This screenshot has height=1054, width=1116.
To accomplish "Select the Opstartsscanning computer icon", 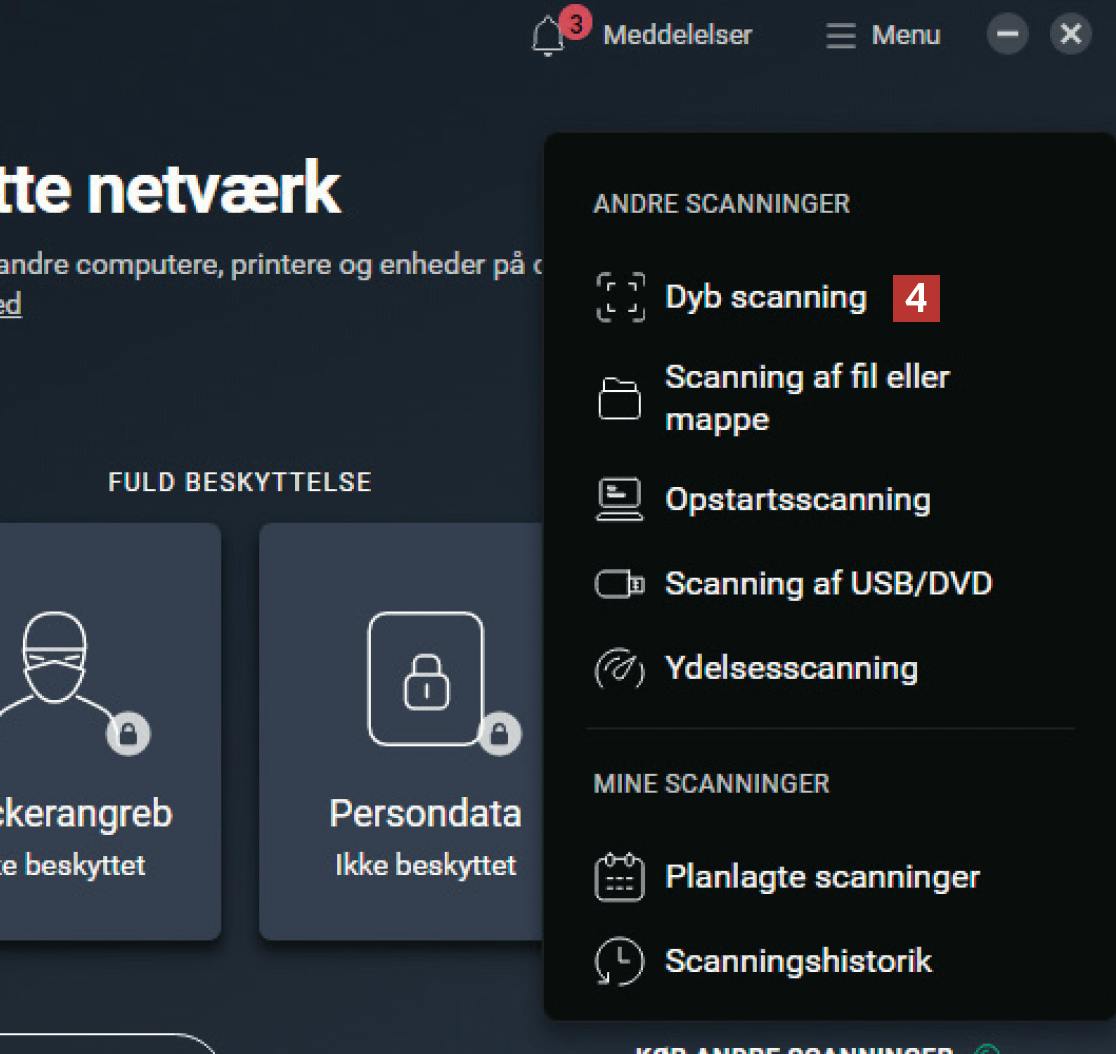I will click(620, 500).
